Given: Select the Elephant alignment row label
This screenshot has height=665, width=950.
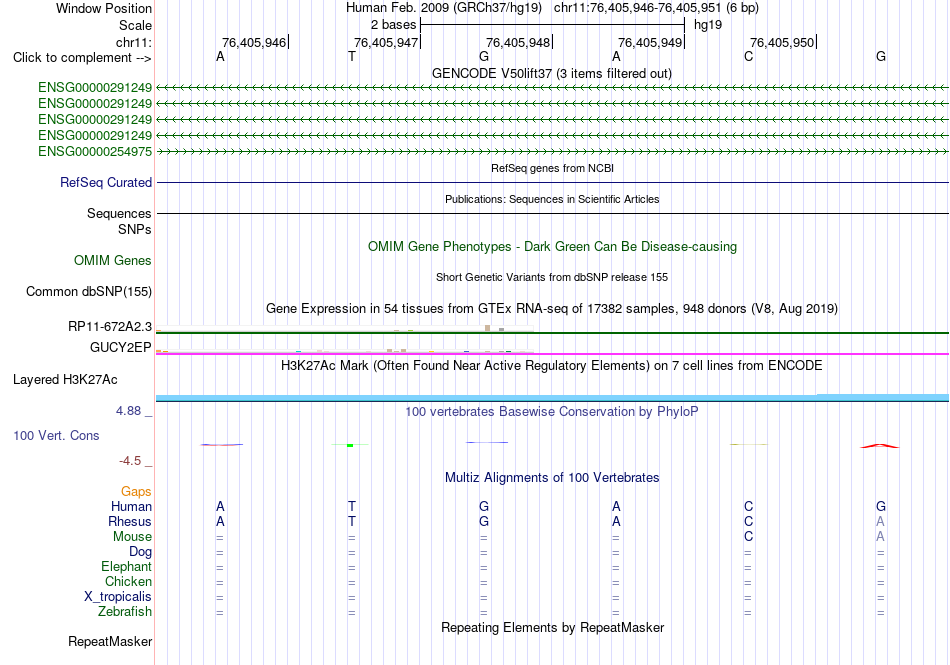Looking at the screenshot, I should 126,566.
